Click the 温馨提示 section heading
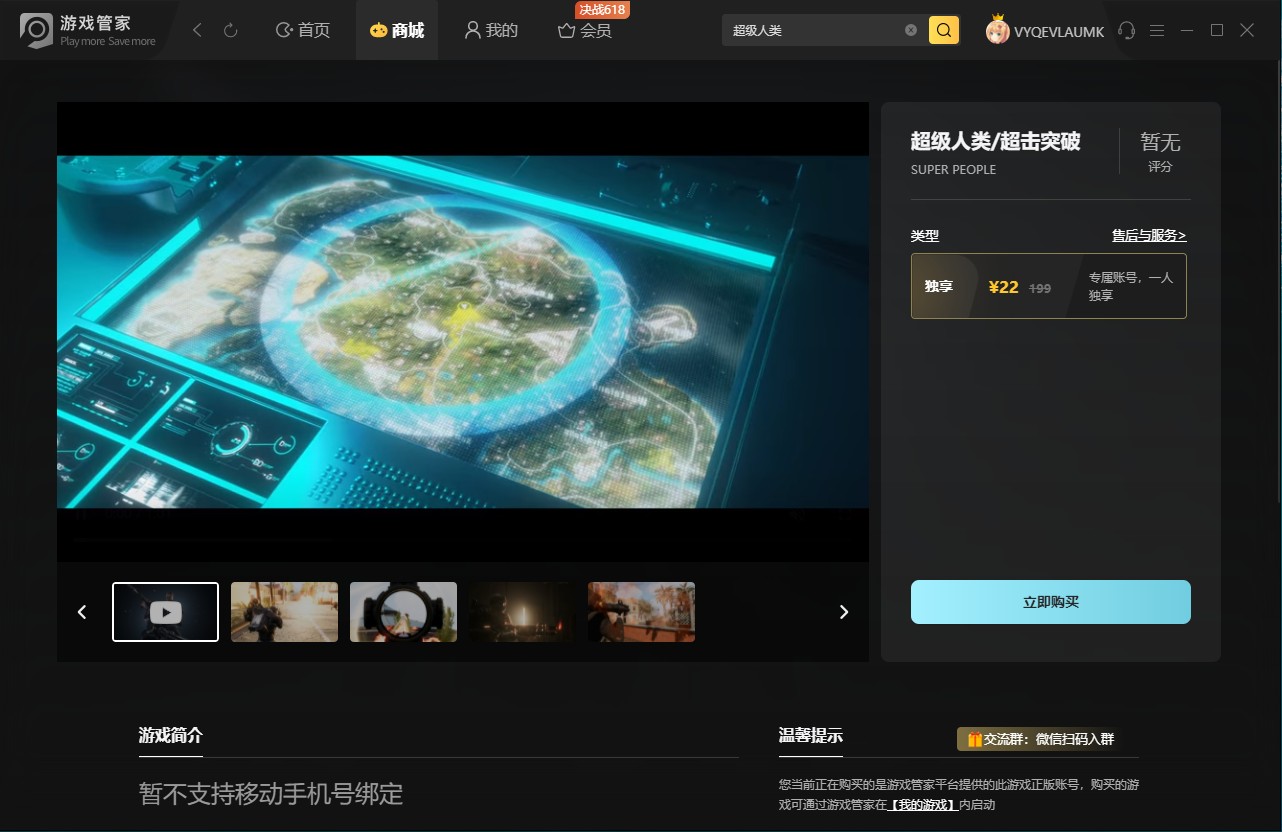1282x832 pixels. tap(811, 736)
